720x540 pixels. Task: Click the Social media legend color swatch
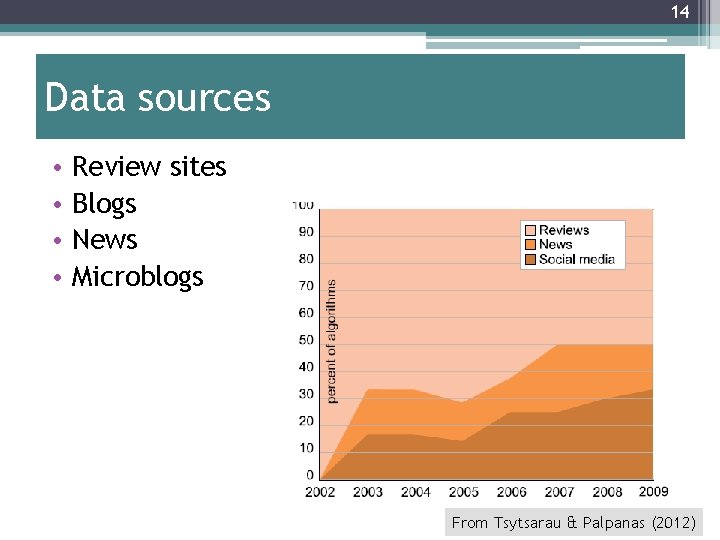click(530, 259)
